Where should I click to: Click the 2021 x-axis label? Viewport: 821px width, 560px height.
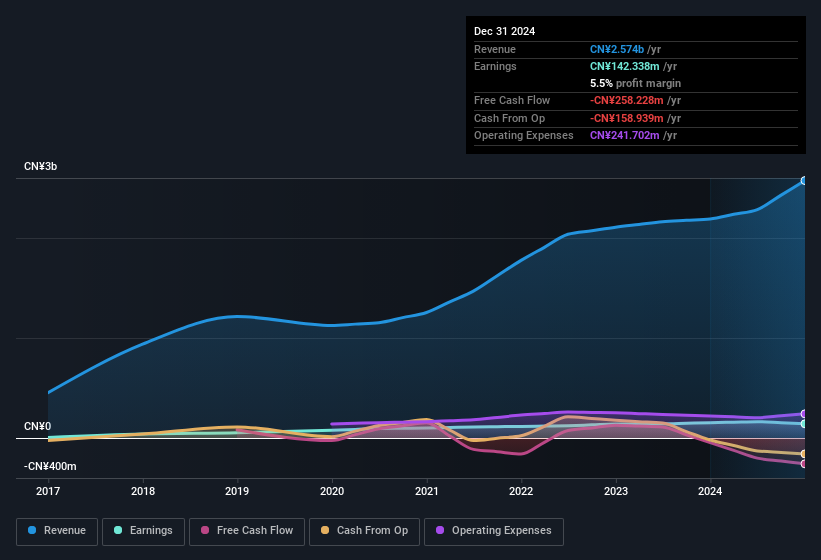[x=427, y=491]
